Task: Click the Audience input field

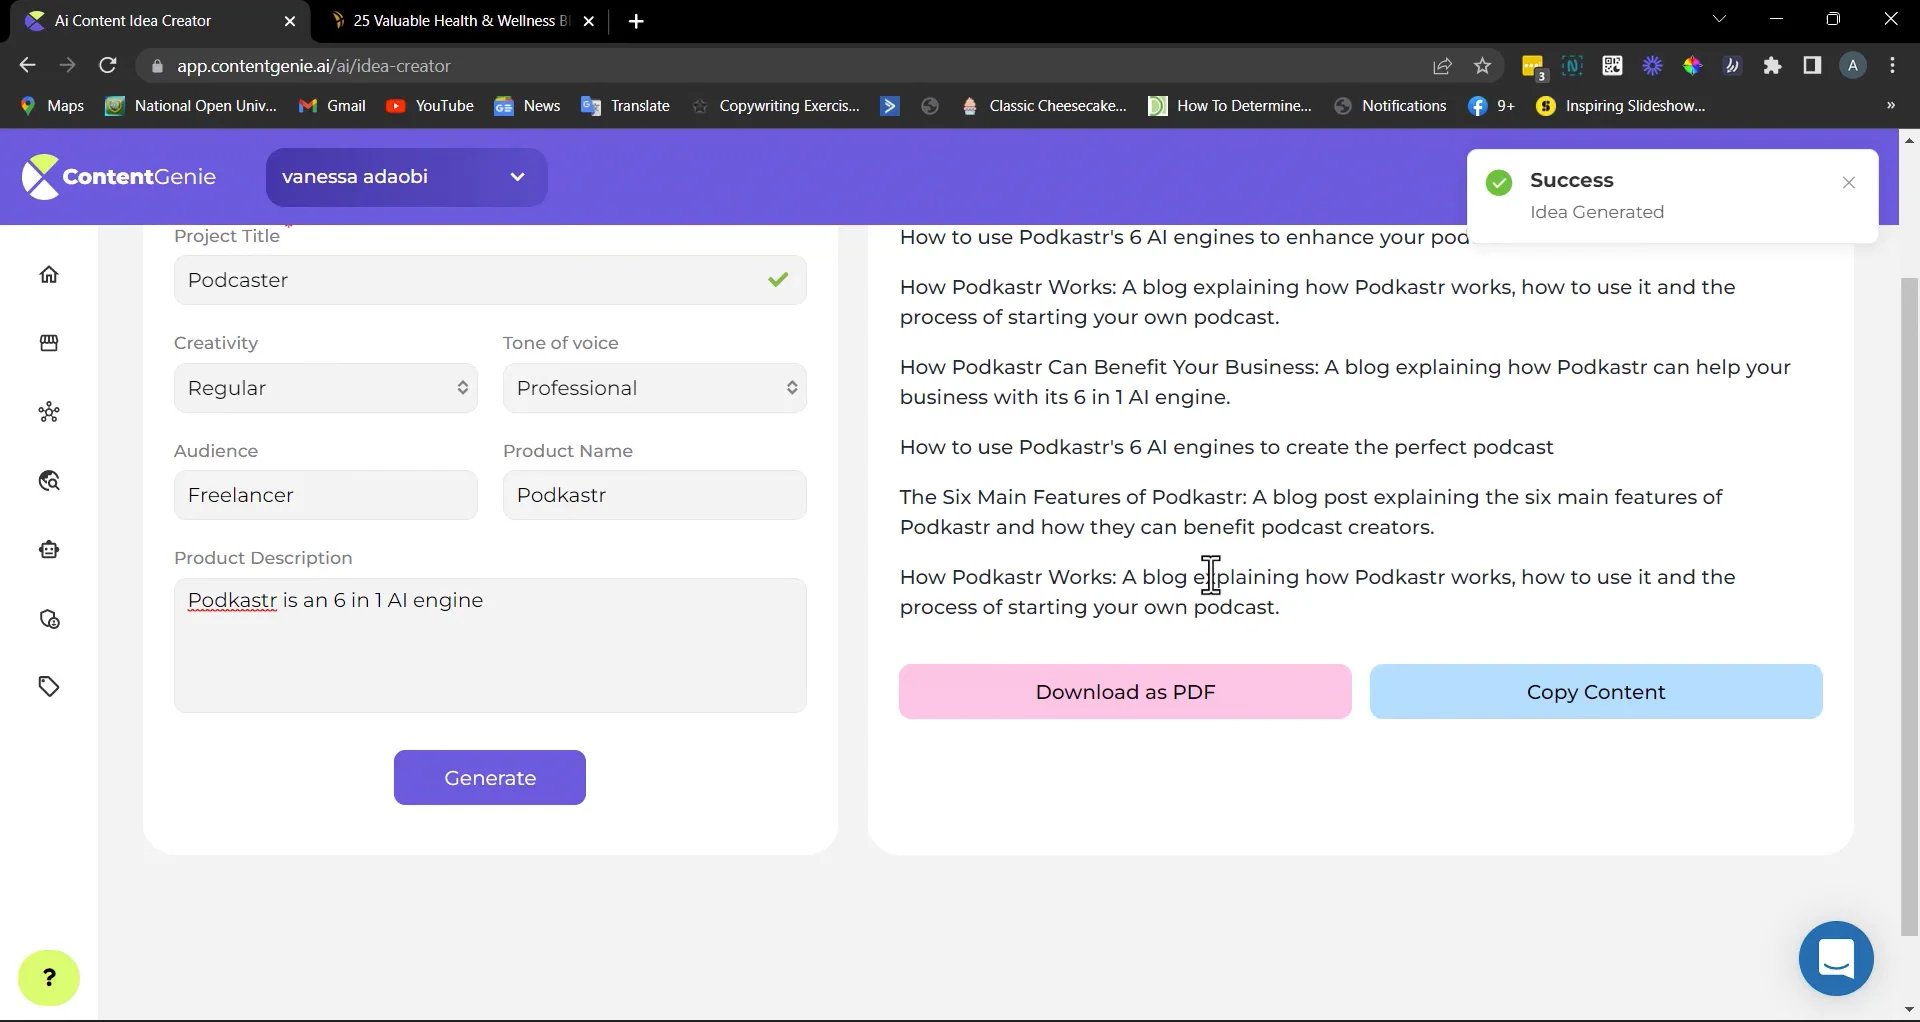Action: (x=326, y=495)
